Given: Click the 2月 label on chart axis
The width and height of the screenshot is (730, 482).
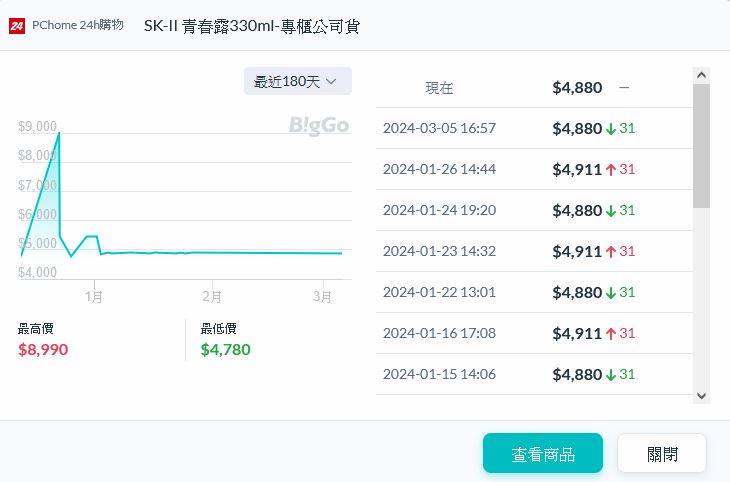Looking at the screenshot, I should point(211,297).
